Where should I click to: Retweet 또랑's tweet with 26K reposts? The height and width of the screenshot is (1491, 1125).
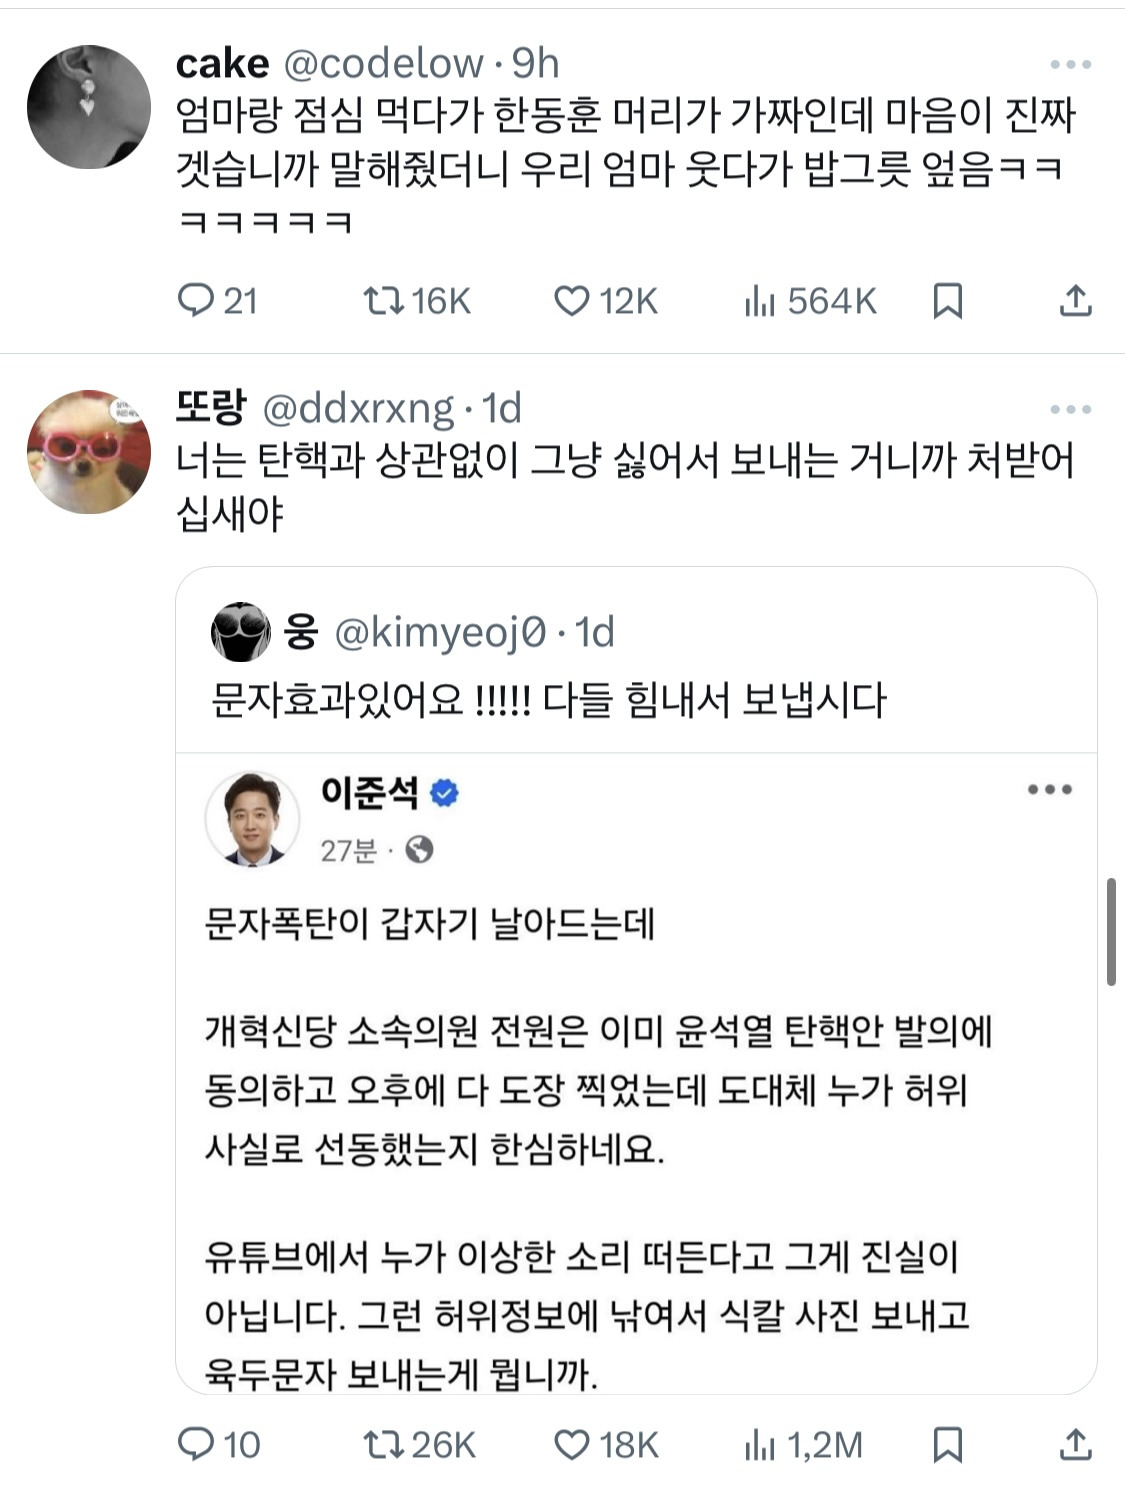pyautogui.click(x=383, y=1444)
